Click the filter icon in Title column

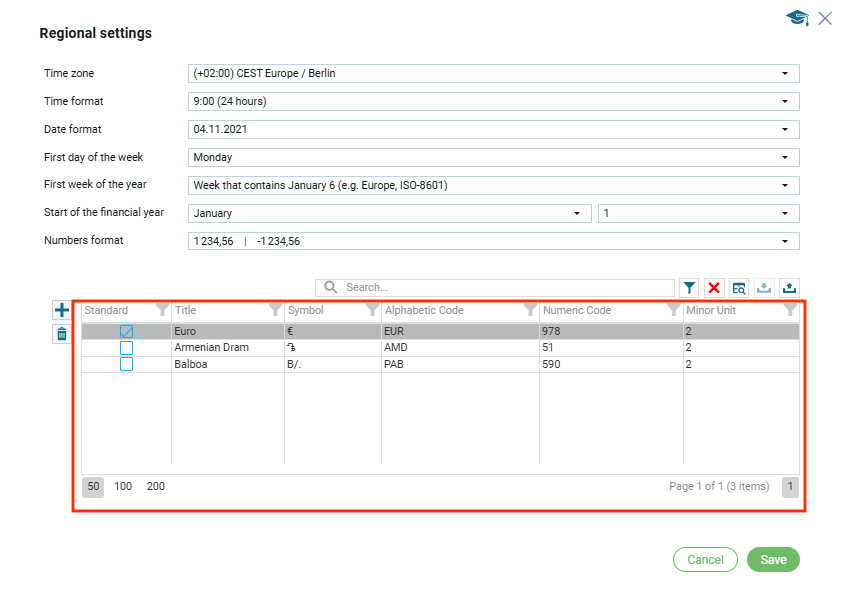tap(275, 311)
